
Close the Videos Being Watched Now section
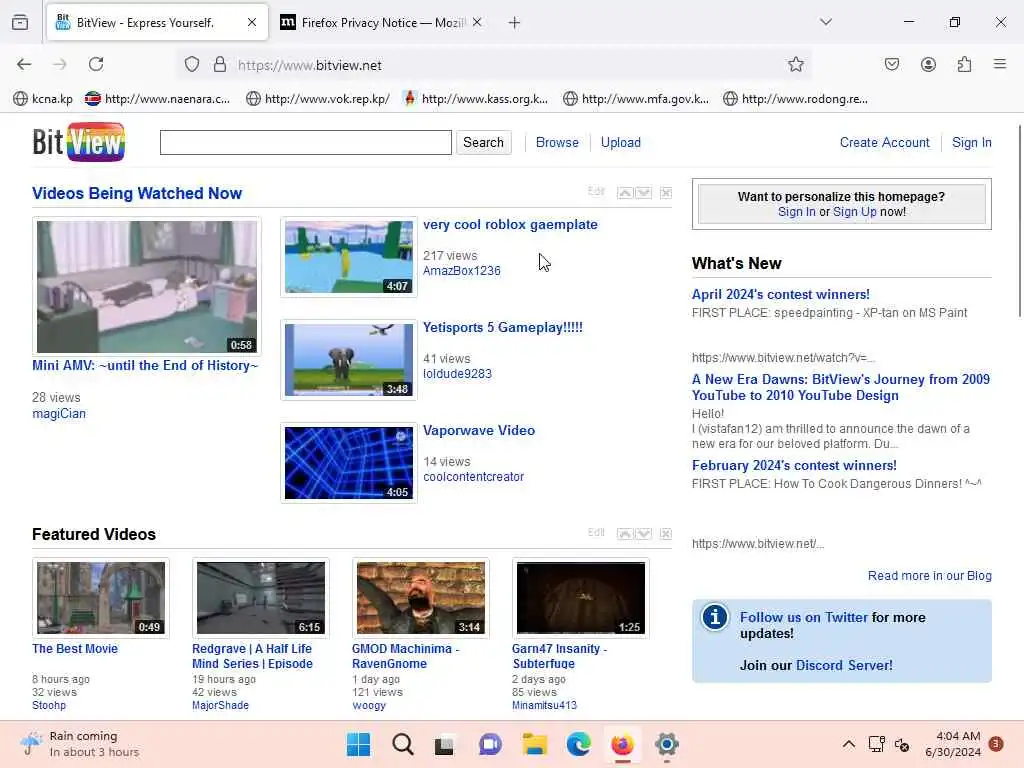tap(665, 193)
